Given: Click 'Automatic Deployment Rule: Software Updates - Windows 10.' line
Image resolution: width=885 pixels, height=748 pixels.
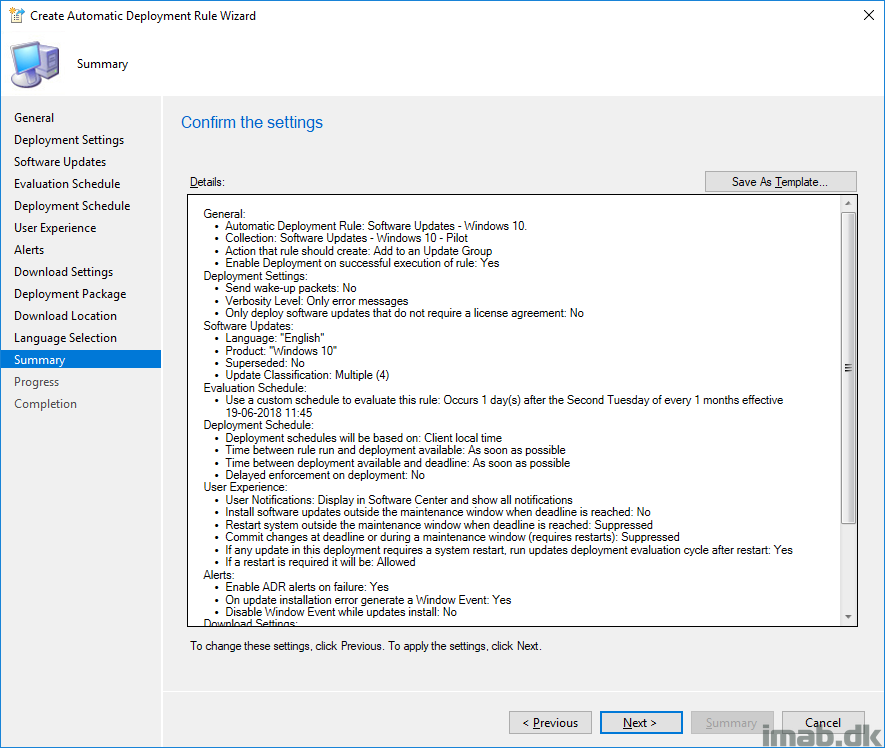Looking at the screenshot, I should point(376,226).
